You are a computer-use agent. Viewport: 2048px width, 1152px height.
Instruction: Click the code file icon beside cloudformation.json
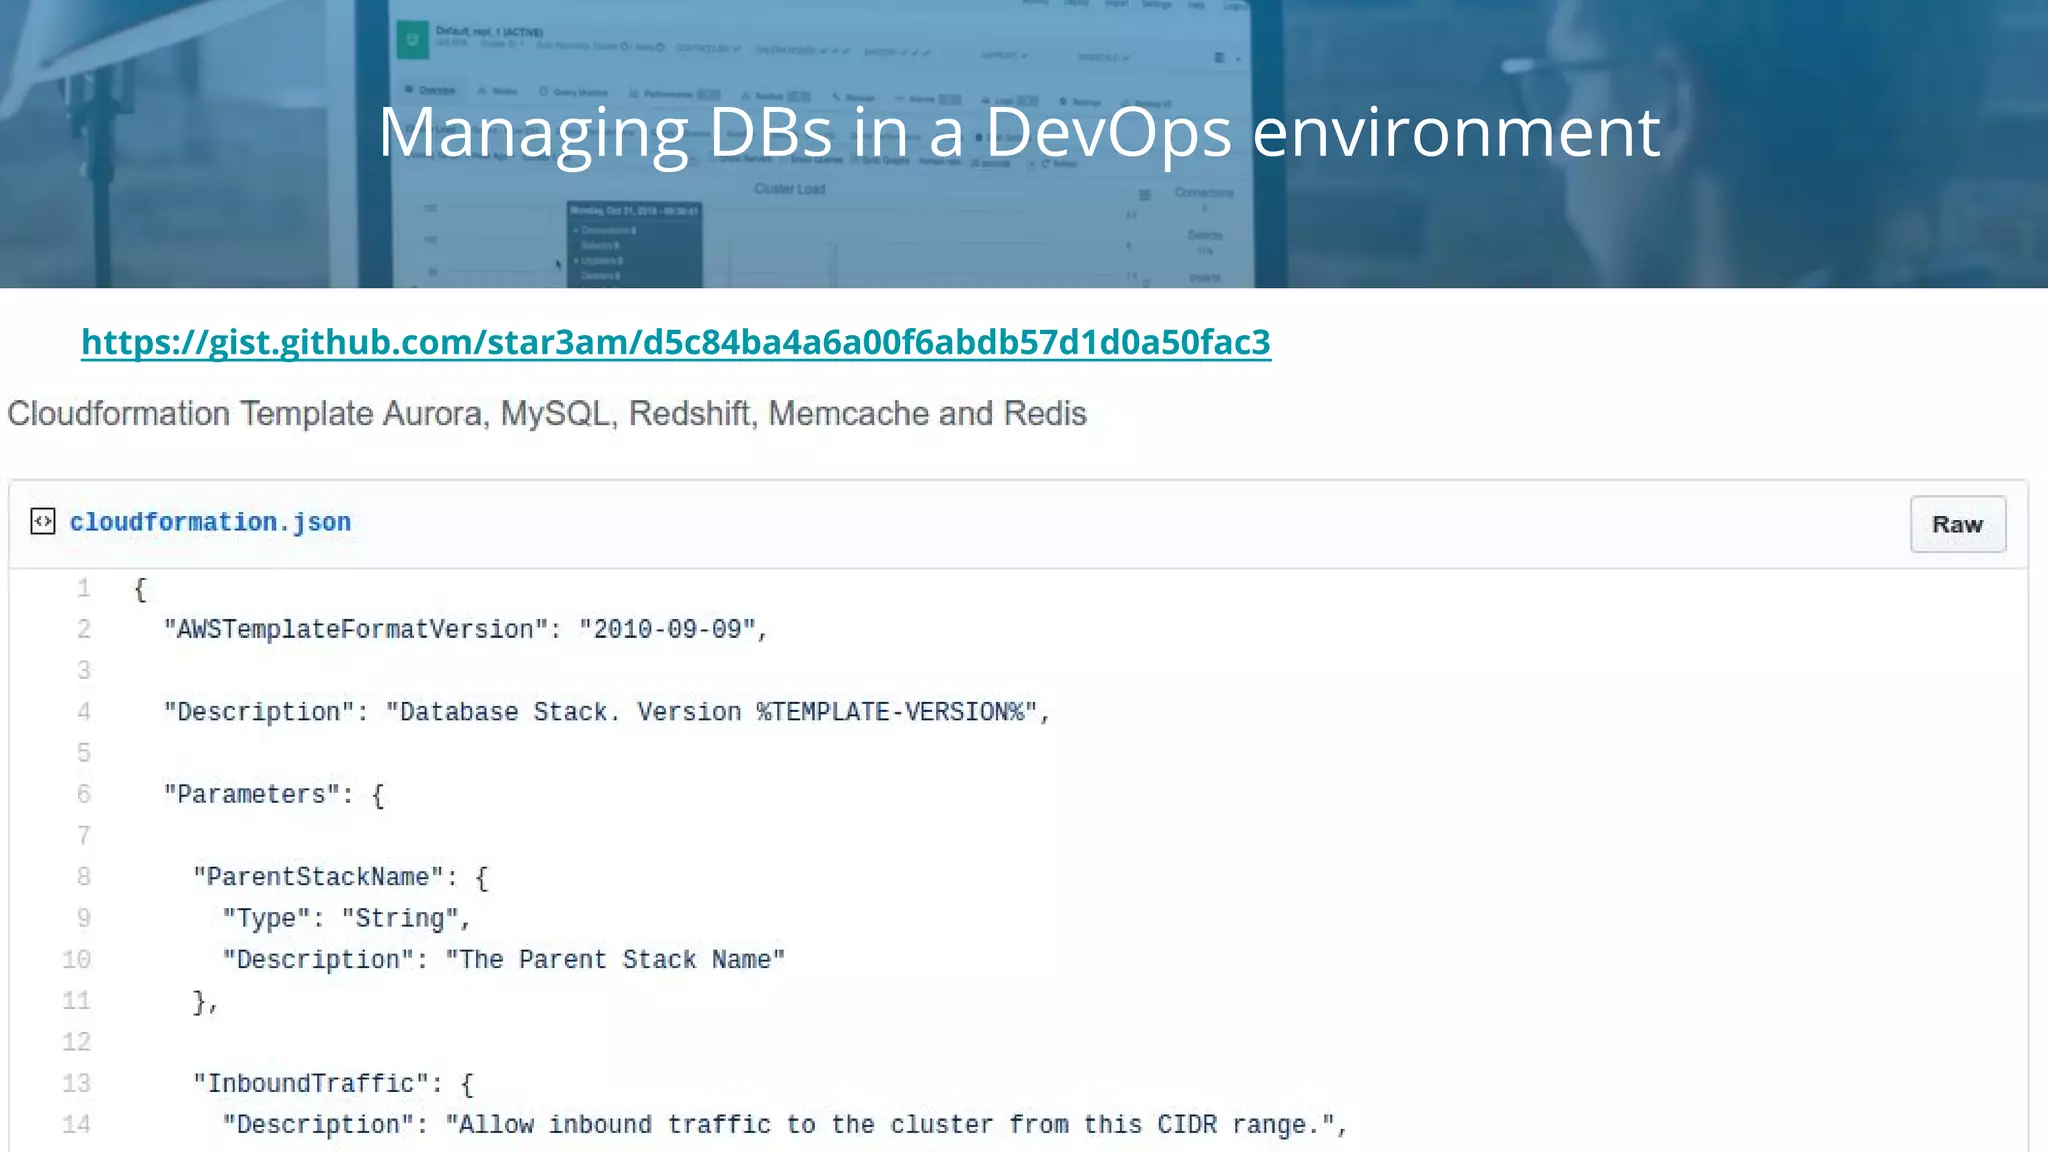tap(43, 521)
